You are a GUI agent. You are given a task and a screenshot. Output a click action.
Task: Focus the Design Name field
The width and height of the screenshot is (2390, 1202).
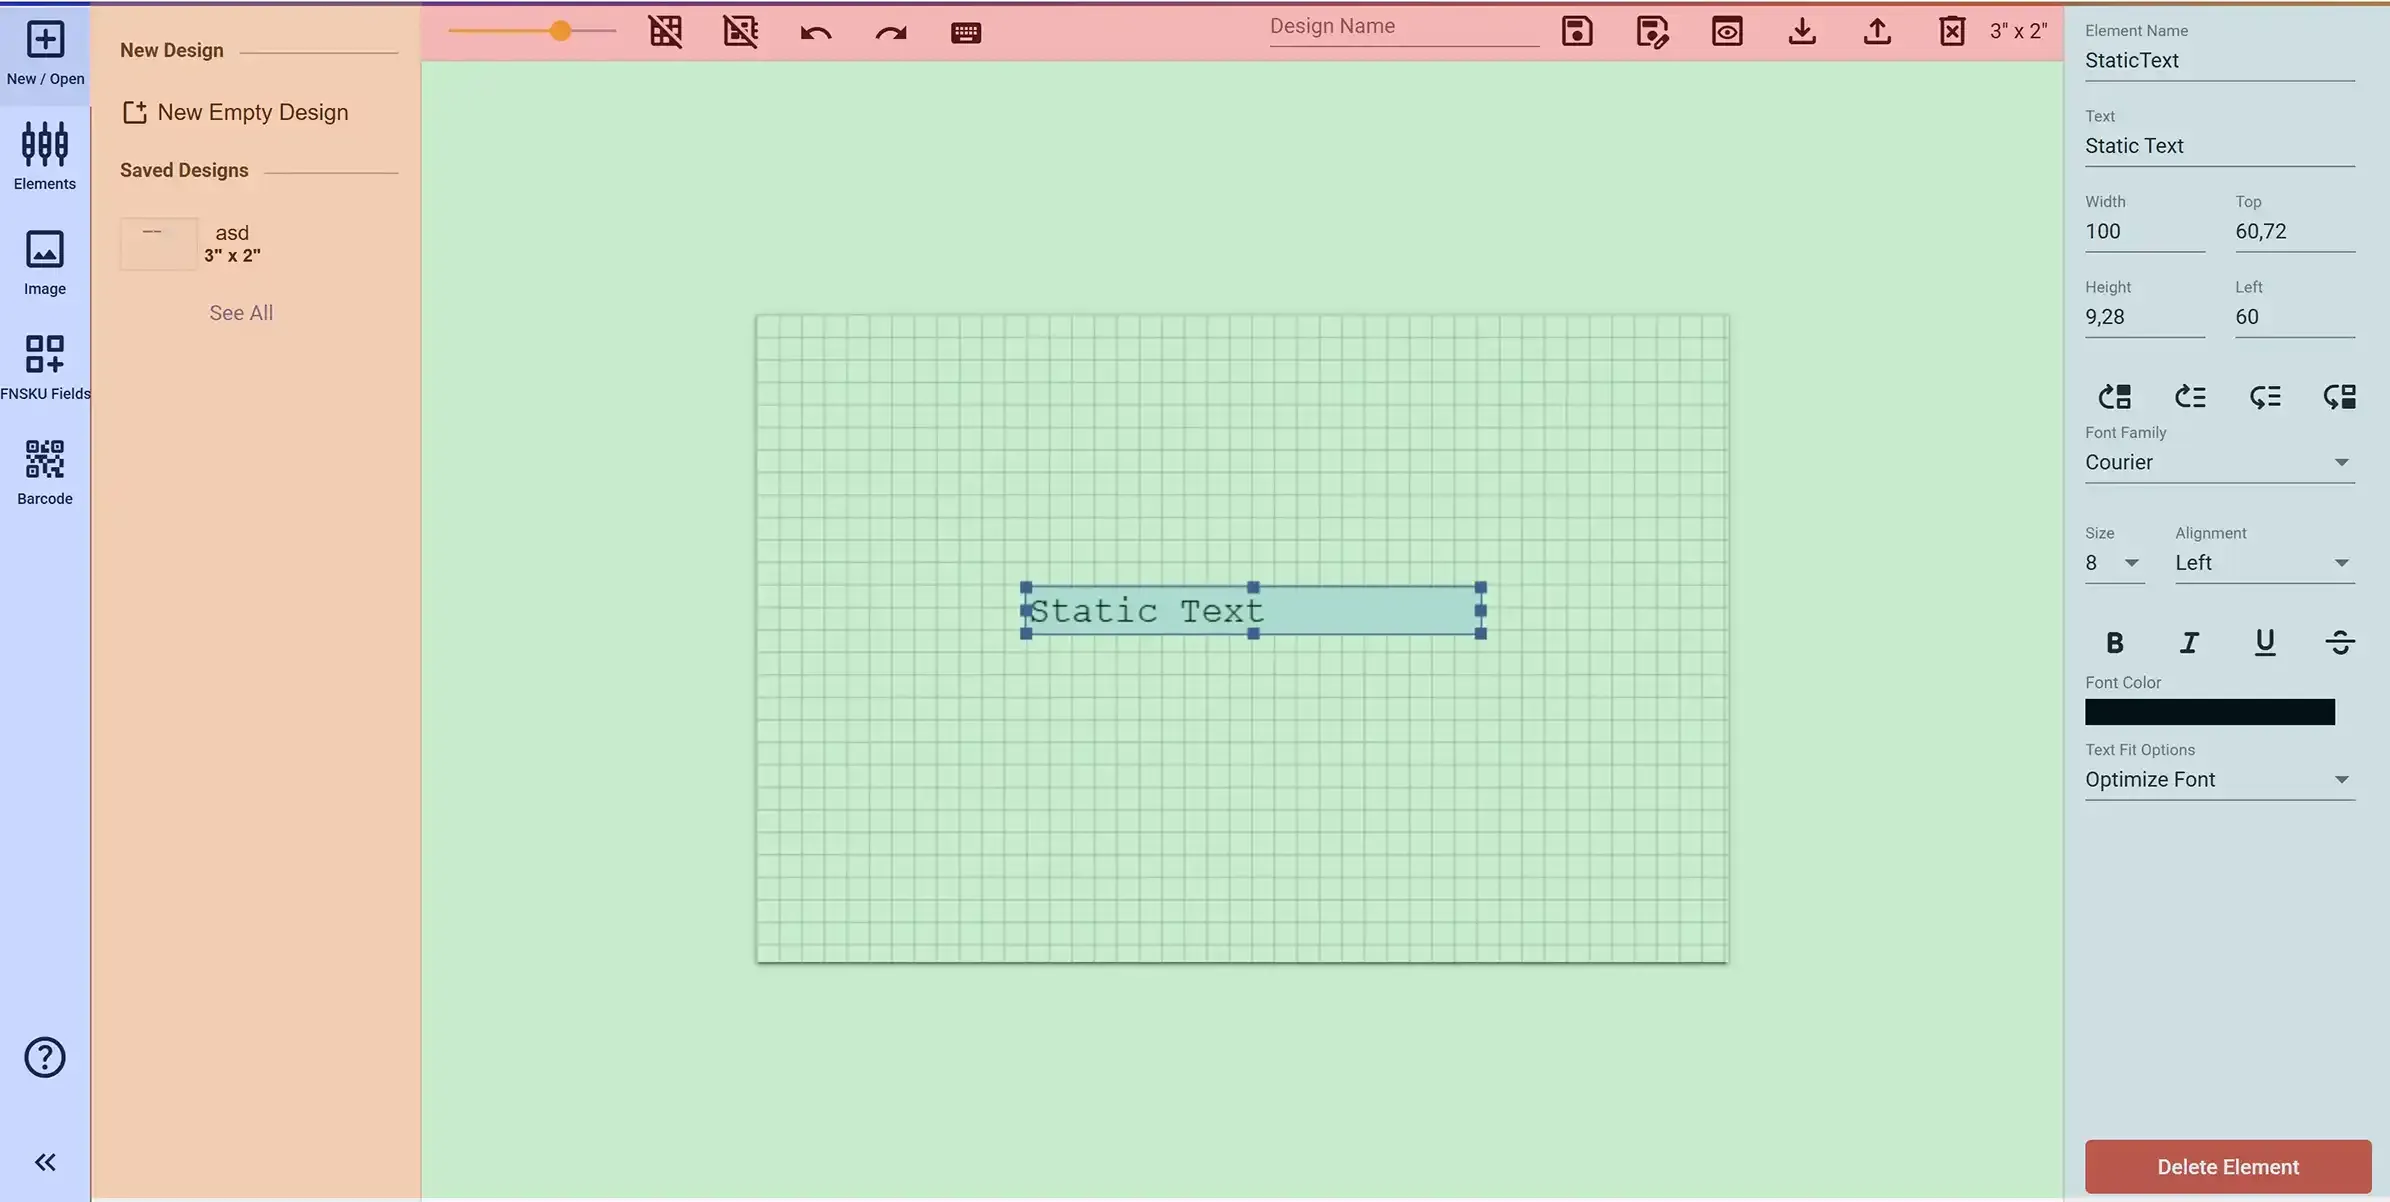coord(1404,27)
